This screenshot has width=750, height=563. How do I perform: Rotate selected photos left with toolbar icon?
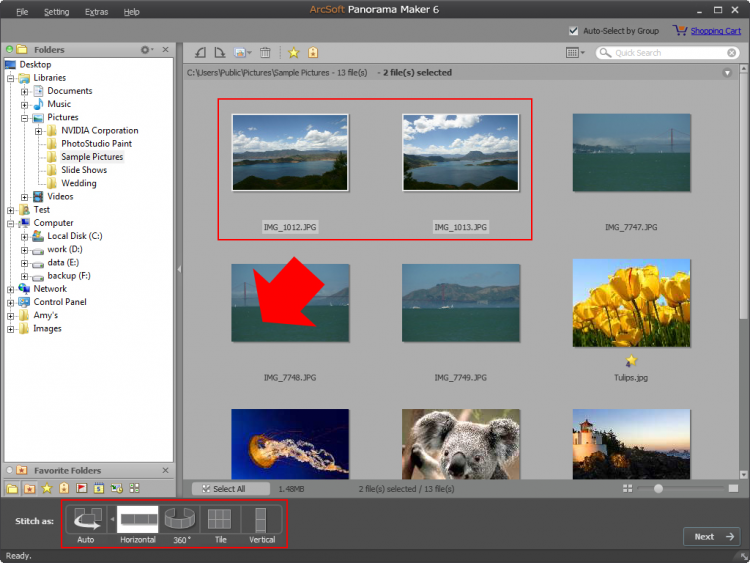[x=200, y=52]
